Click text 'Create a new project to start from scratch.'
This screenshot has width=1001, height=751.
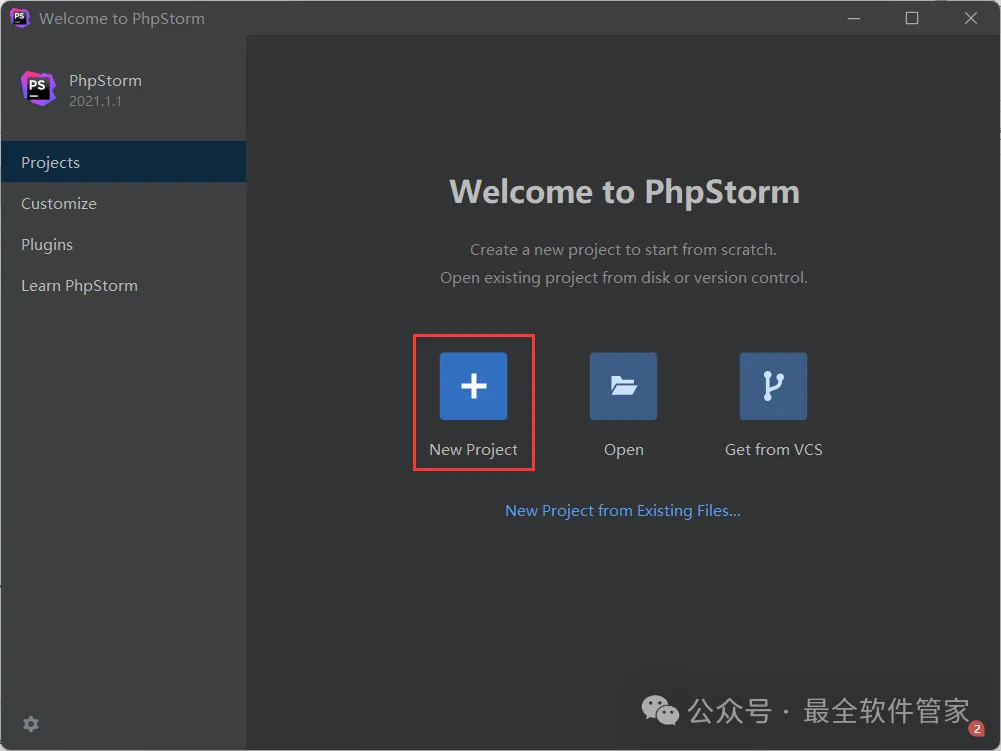pyautogui.click(x=623, y=250)
